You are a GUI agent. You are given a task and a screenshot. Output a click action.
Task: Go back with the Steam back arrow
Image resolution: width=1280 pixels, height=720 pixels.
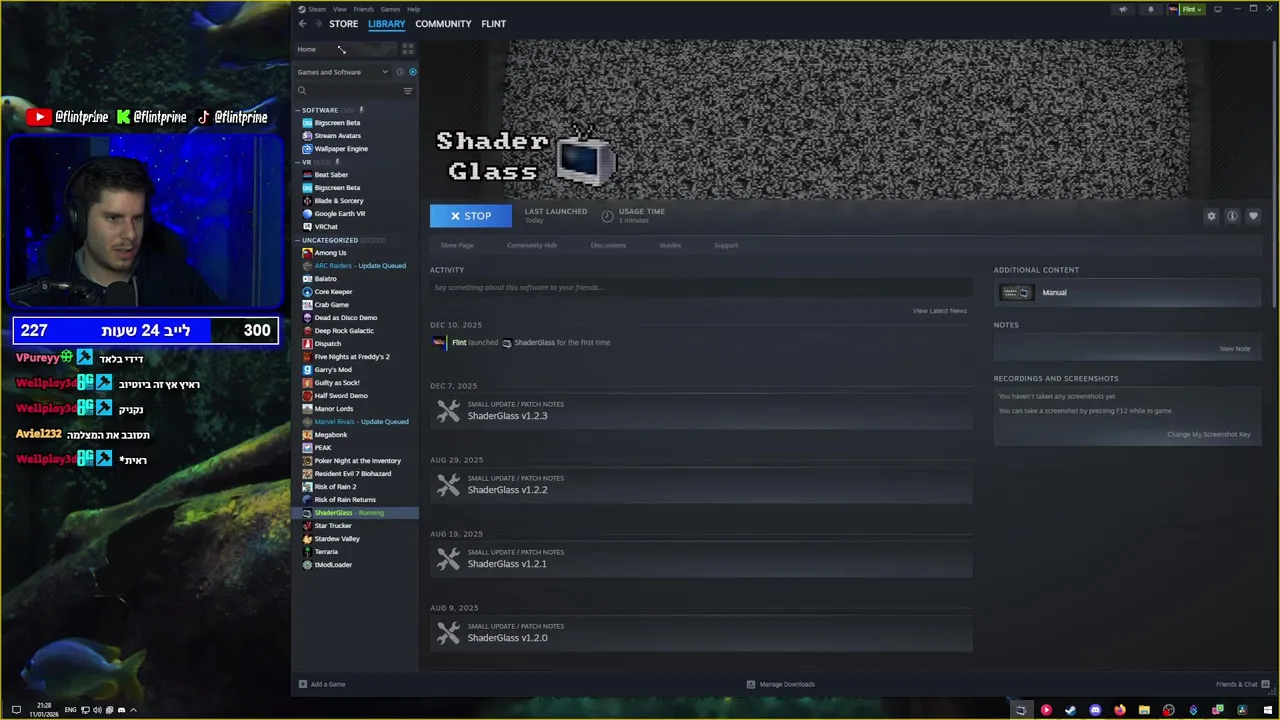point(302,24)
